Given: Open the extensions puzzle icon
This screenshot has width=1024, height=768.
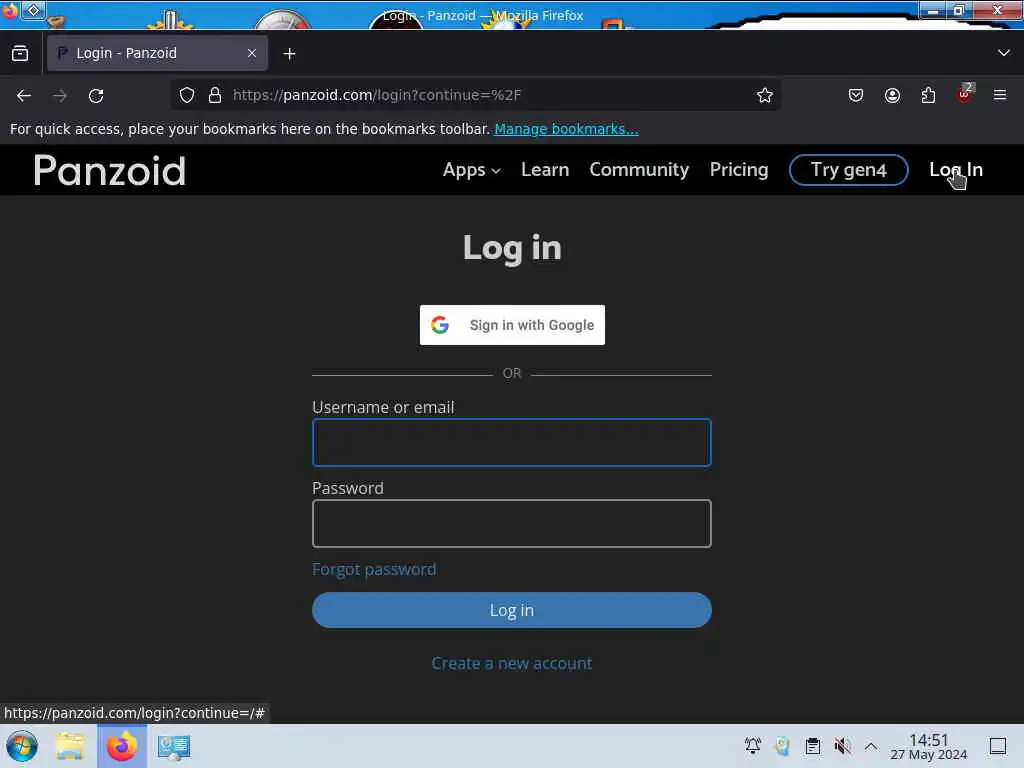Looking at the screenshot, I should 928,95.
